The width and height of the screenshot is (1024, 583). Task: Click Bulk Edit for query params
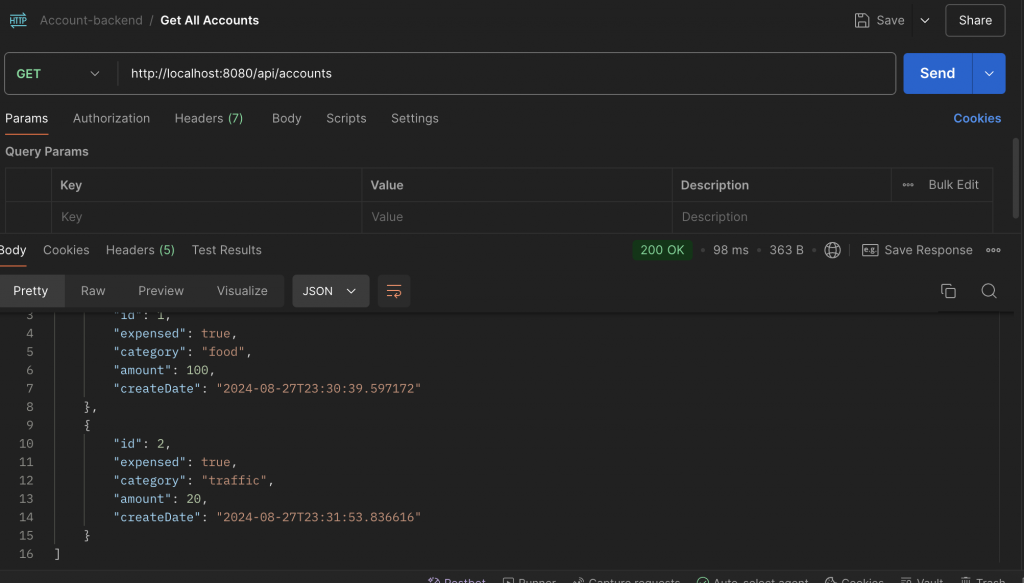pos(953,185)
